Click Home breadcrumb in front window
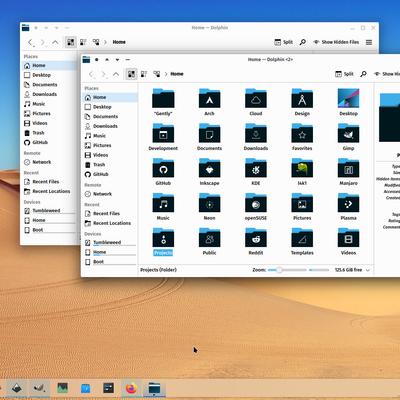400x400 pixels. 177,74
